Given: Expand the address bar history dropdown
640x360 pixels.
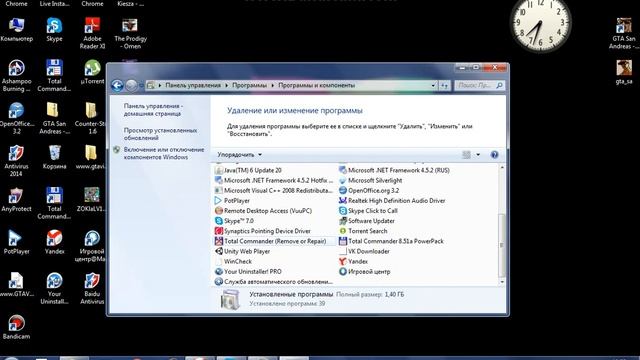Looking at the screenshot, I should tap(433, 85).
